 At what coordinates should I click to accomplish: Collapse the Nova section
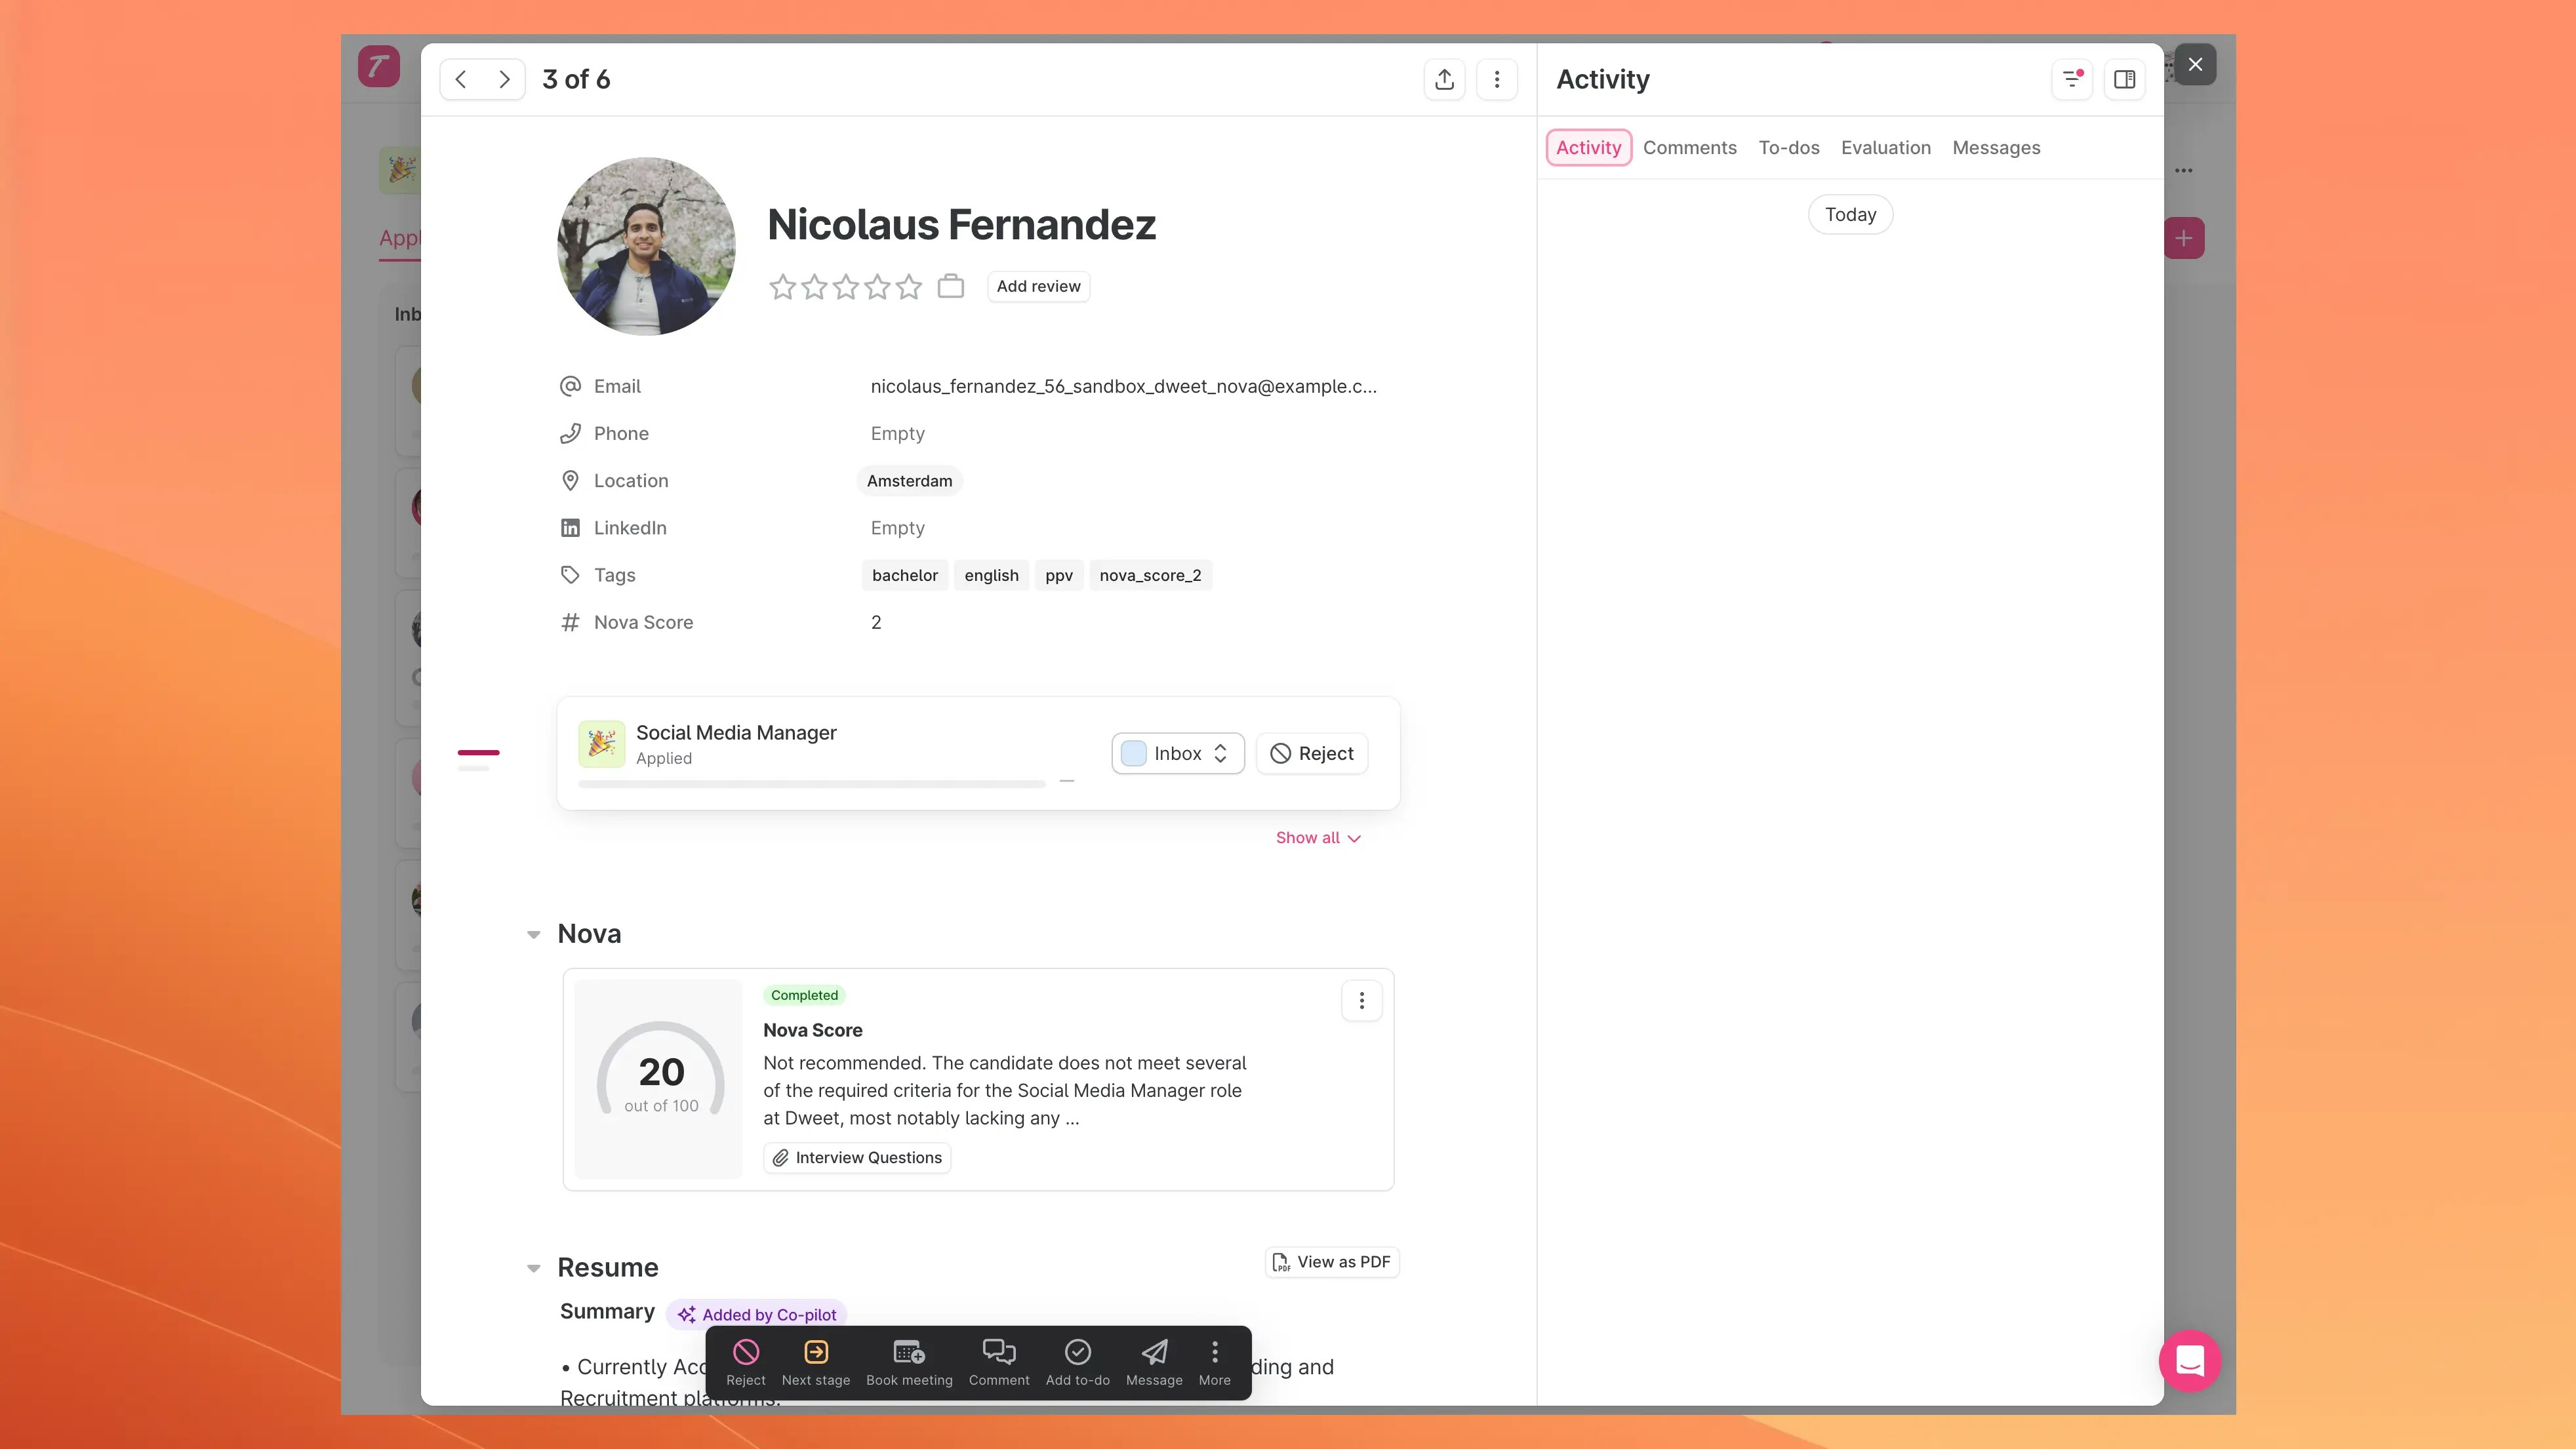pyautogui.click(x=534, y=935)
